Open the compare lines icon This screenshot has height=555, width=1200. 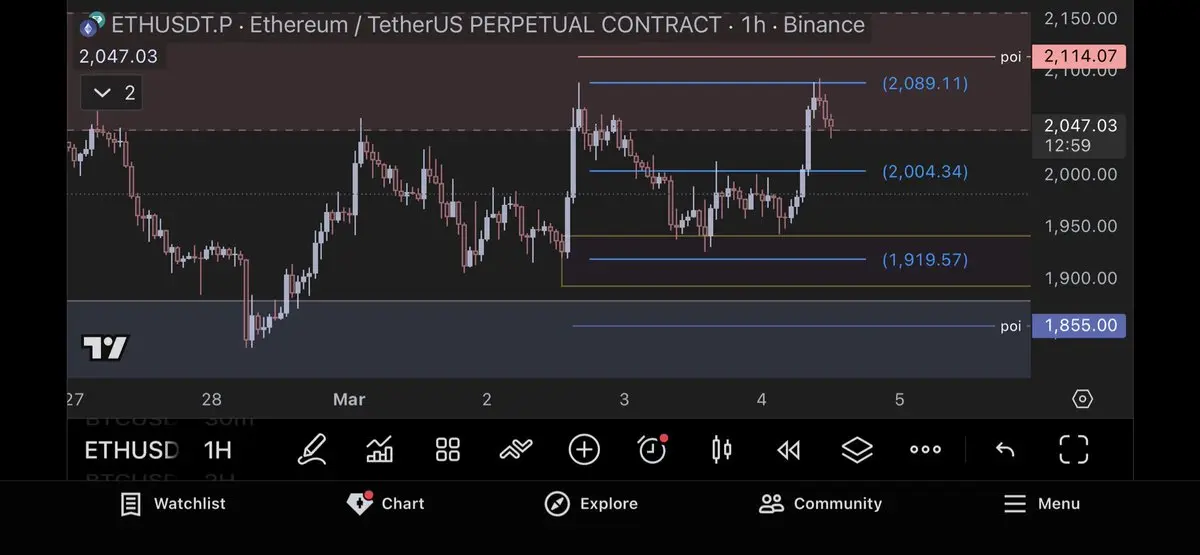point(516,450)
